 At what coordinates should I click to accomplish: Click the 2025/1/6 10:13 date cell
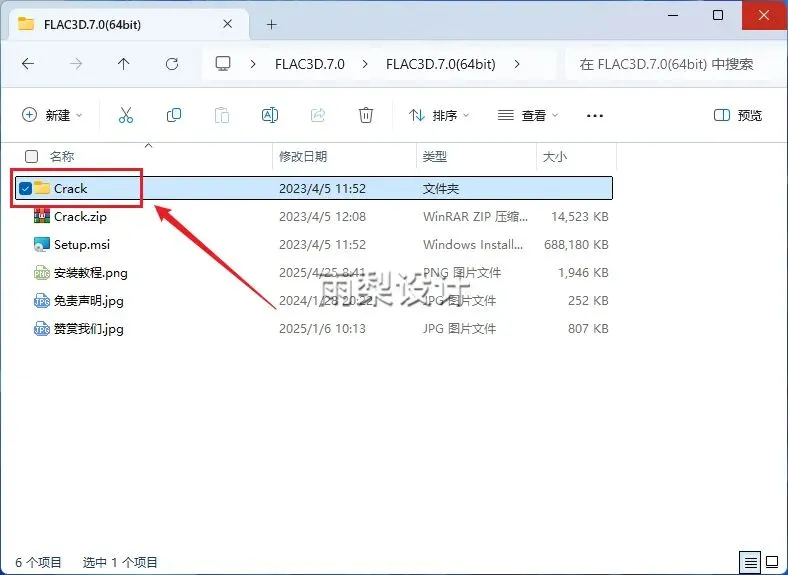(322, 329)
